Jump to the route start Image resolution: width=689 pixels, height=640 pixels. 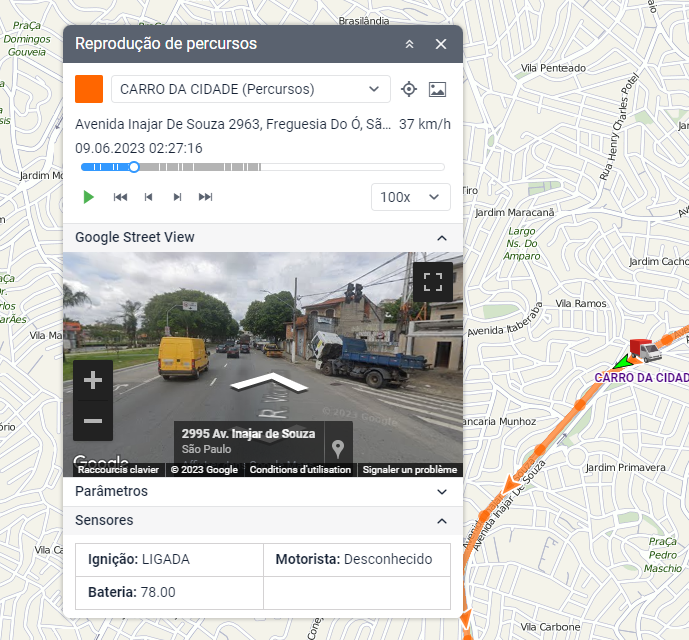120,197
